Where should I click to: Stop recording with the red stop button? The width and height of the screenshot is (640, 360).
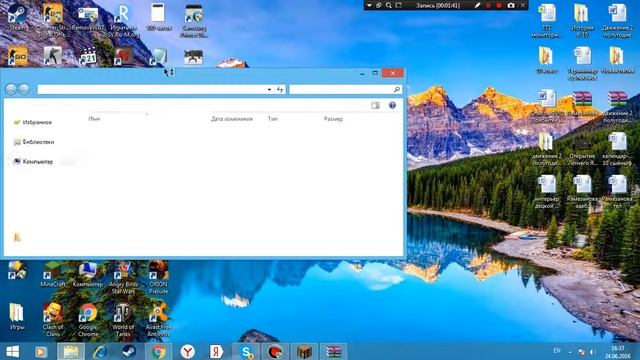499,5
